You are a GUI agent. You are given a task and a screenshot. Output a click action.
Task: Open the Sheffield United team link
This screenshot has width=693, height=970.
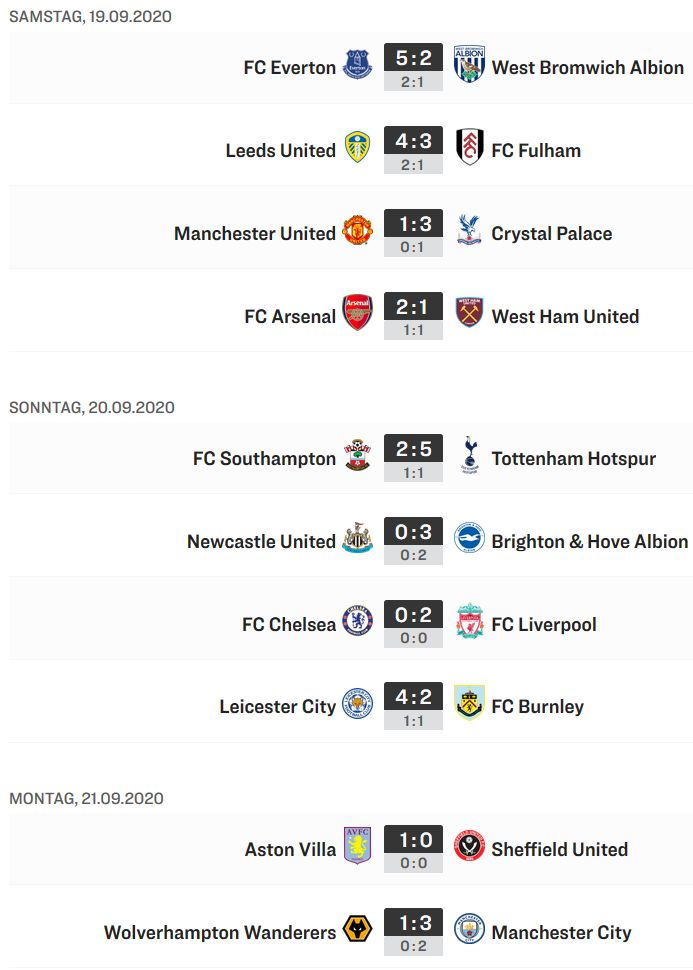559,850
